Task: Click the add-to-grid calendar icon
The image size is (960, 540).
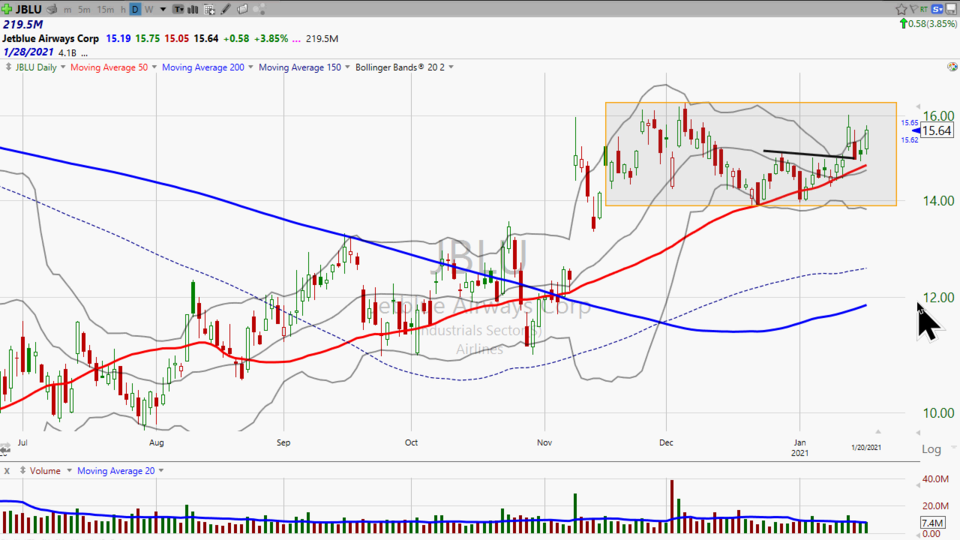Action: (209, 10)
